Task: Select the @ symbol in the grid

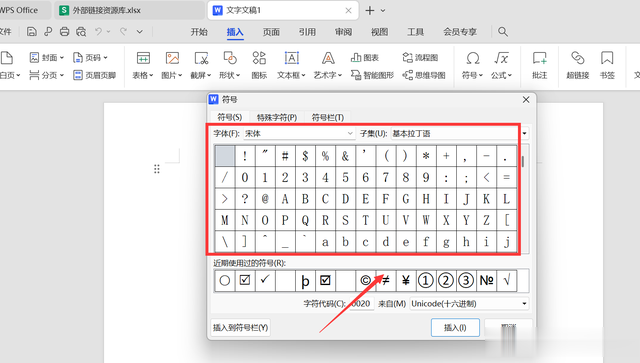Action: 265,199
